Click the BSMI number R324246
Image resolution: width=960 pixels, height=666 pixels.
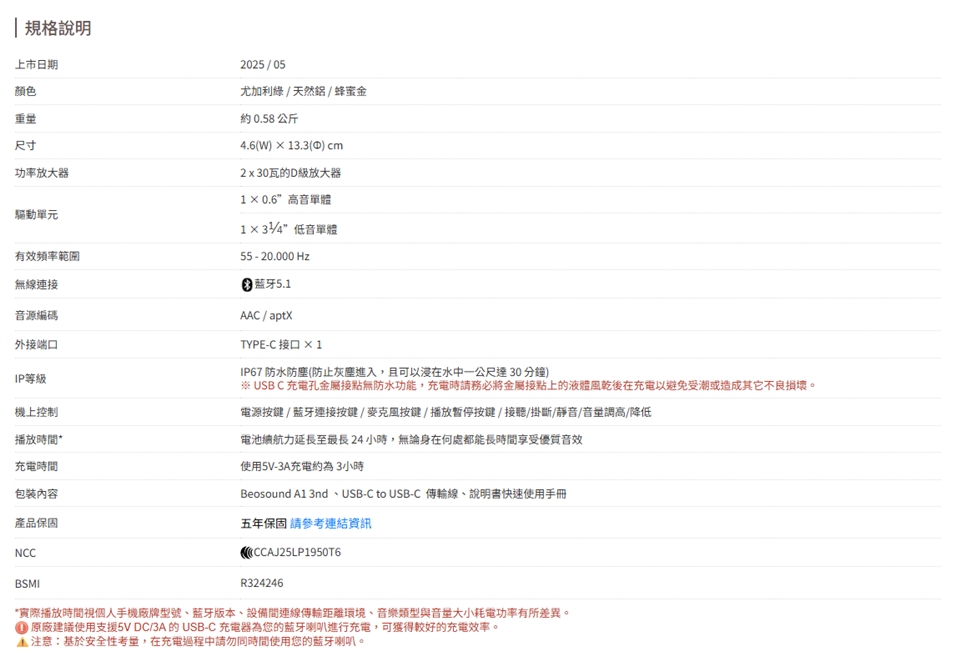262,583
